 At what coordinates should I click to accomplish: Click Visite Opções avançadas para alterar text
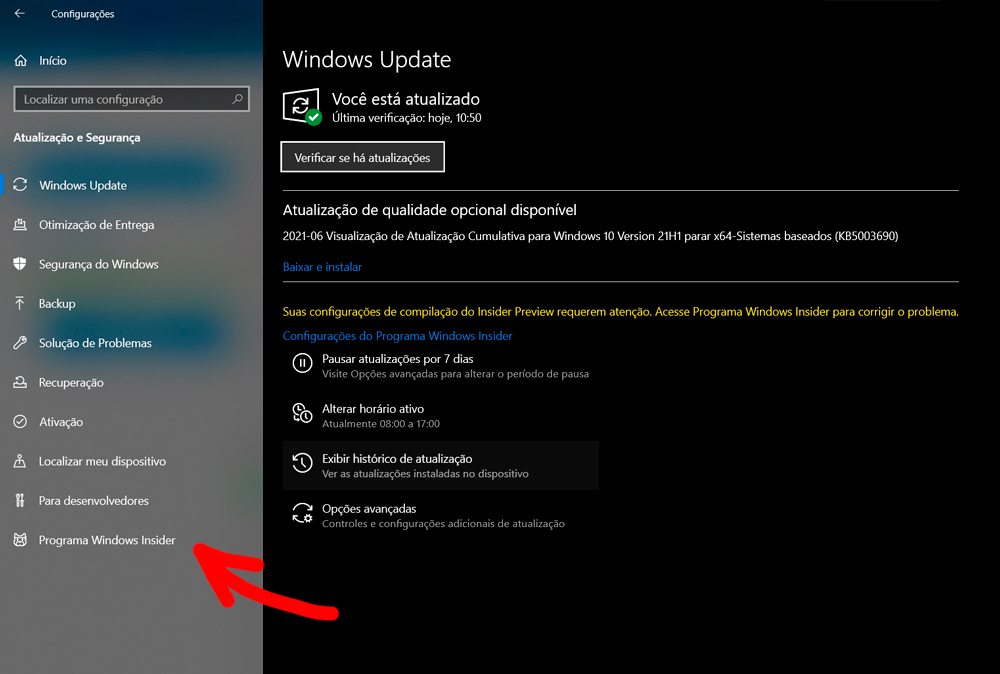click(455, 374)
